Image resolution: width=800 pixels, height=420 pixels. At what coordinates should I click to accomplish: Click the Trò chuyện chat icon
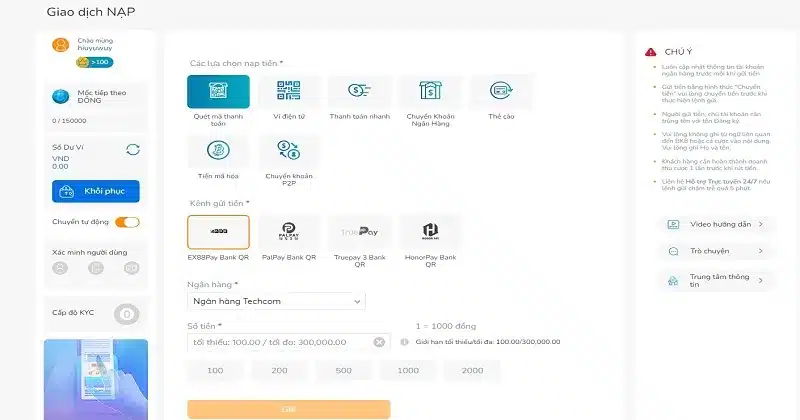tap(673, 251)
